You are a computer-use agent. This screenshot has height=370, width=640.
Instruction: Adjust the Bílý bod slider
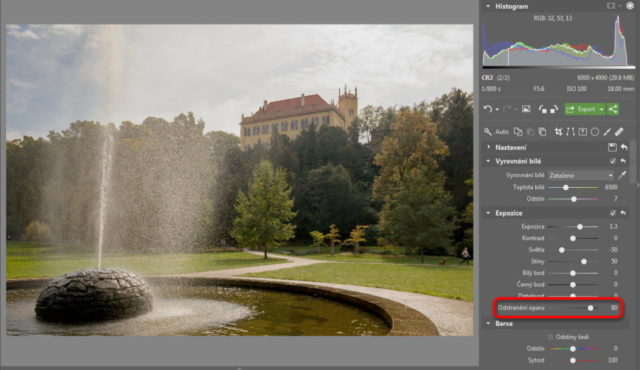click(x=573, y=273)
